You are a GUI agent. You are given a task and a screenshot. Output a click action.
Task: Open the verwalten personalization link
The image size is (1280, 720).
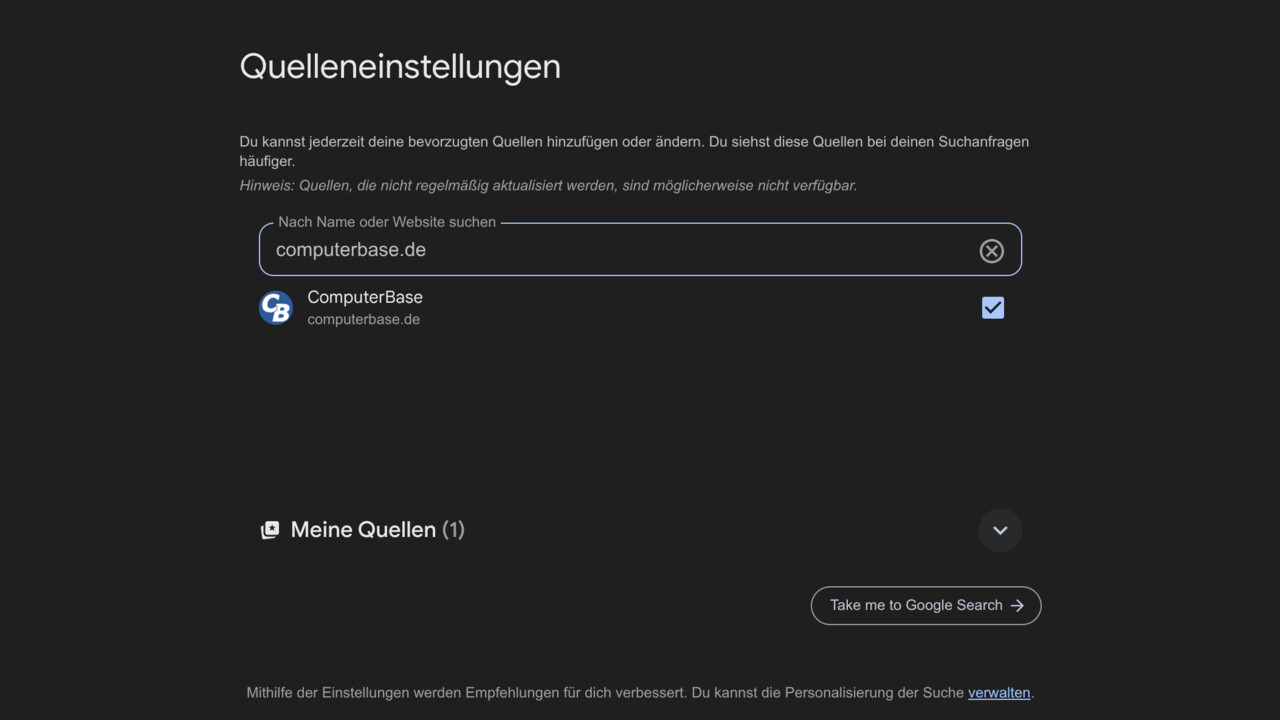999,692
